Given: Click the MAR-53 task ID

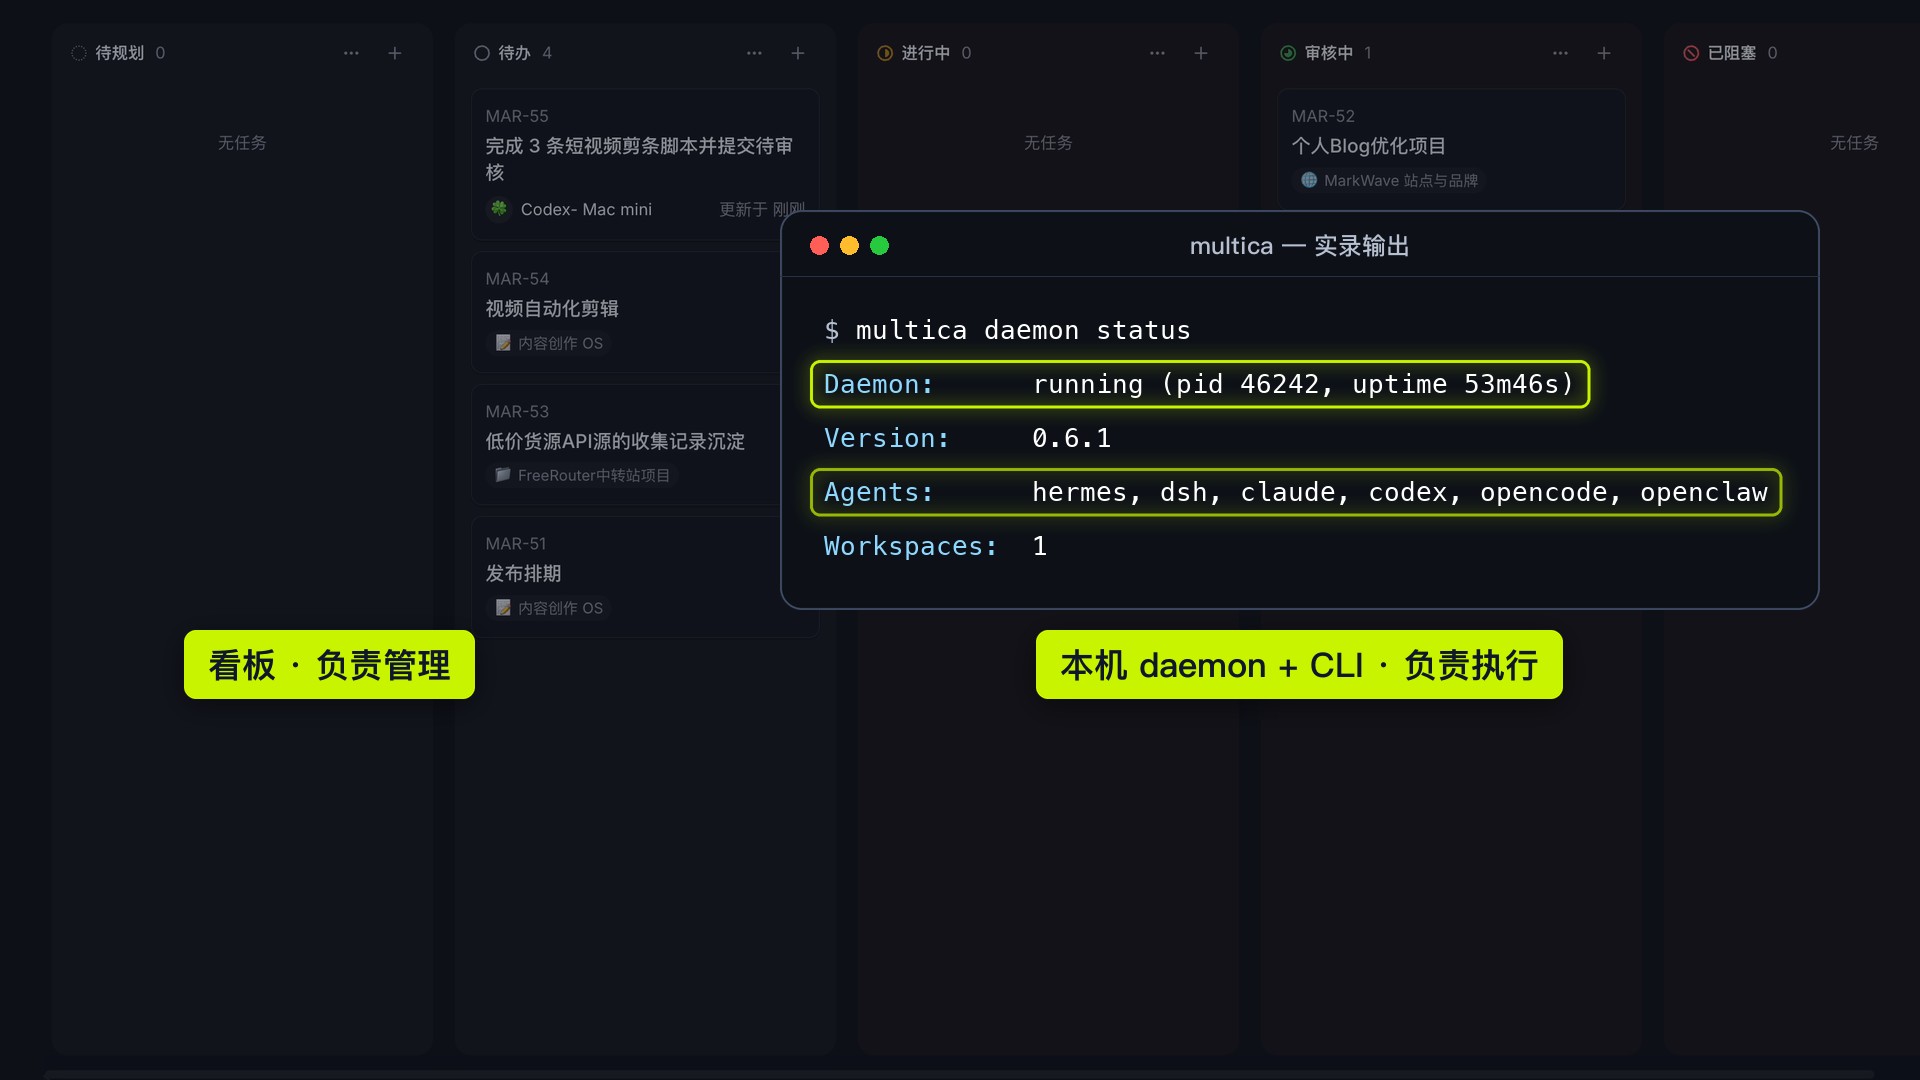Looking at the screenshot, I should [x=517, y=412].
